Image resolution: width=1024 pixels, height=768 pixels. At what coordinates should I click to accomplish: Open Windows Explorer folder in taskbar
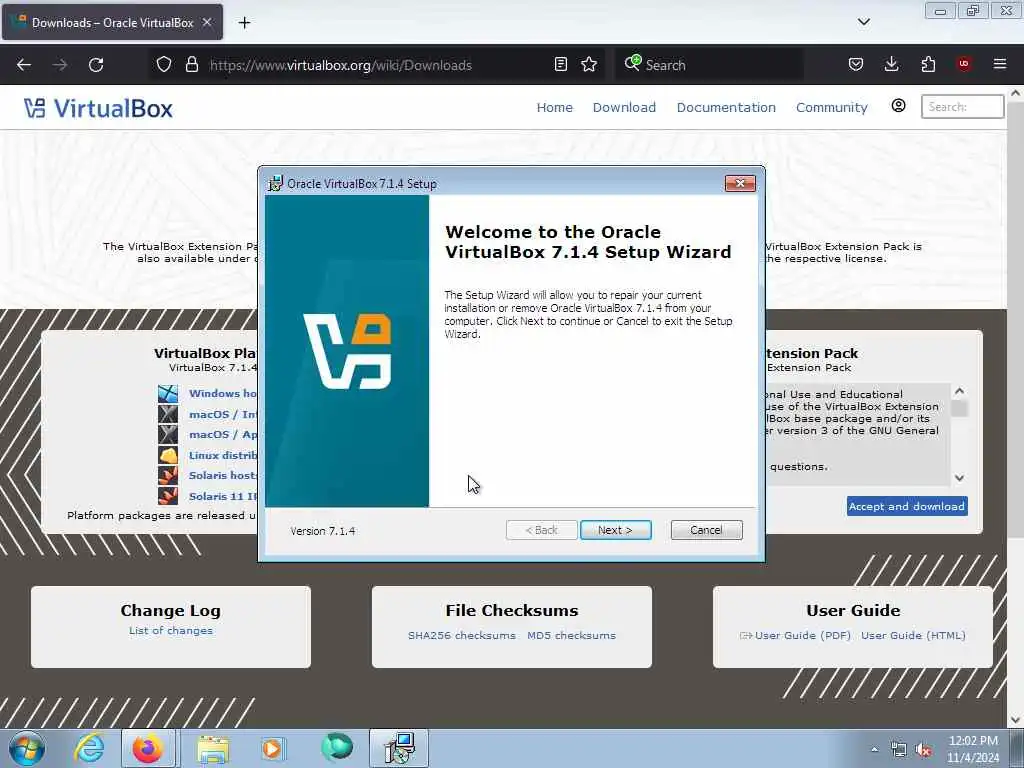213,749
